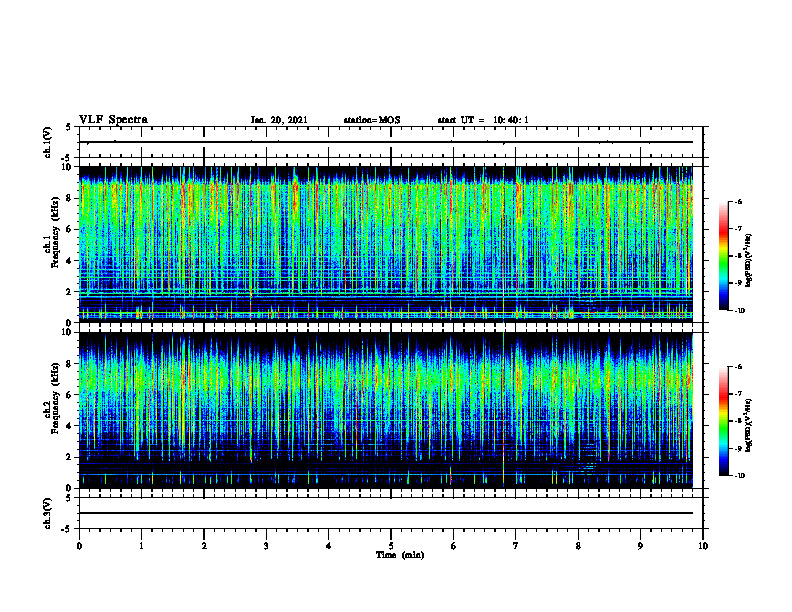Click time axis tick label "7"
792x612 pixels.
[516, 546]
